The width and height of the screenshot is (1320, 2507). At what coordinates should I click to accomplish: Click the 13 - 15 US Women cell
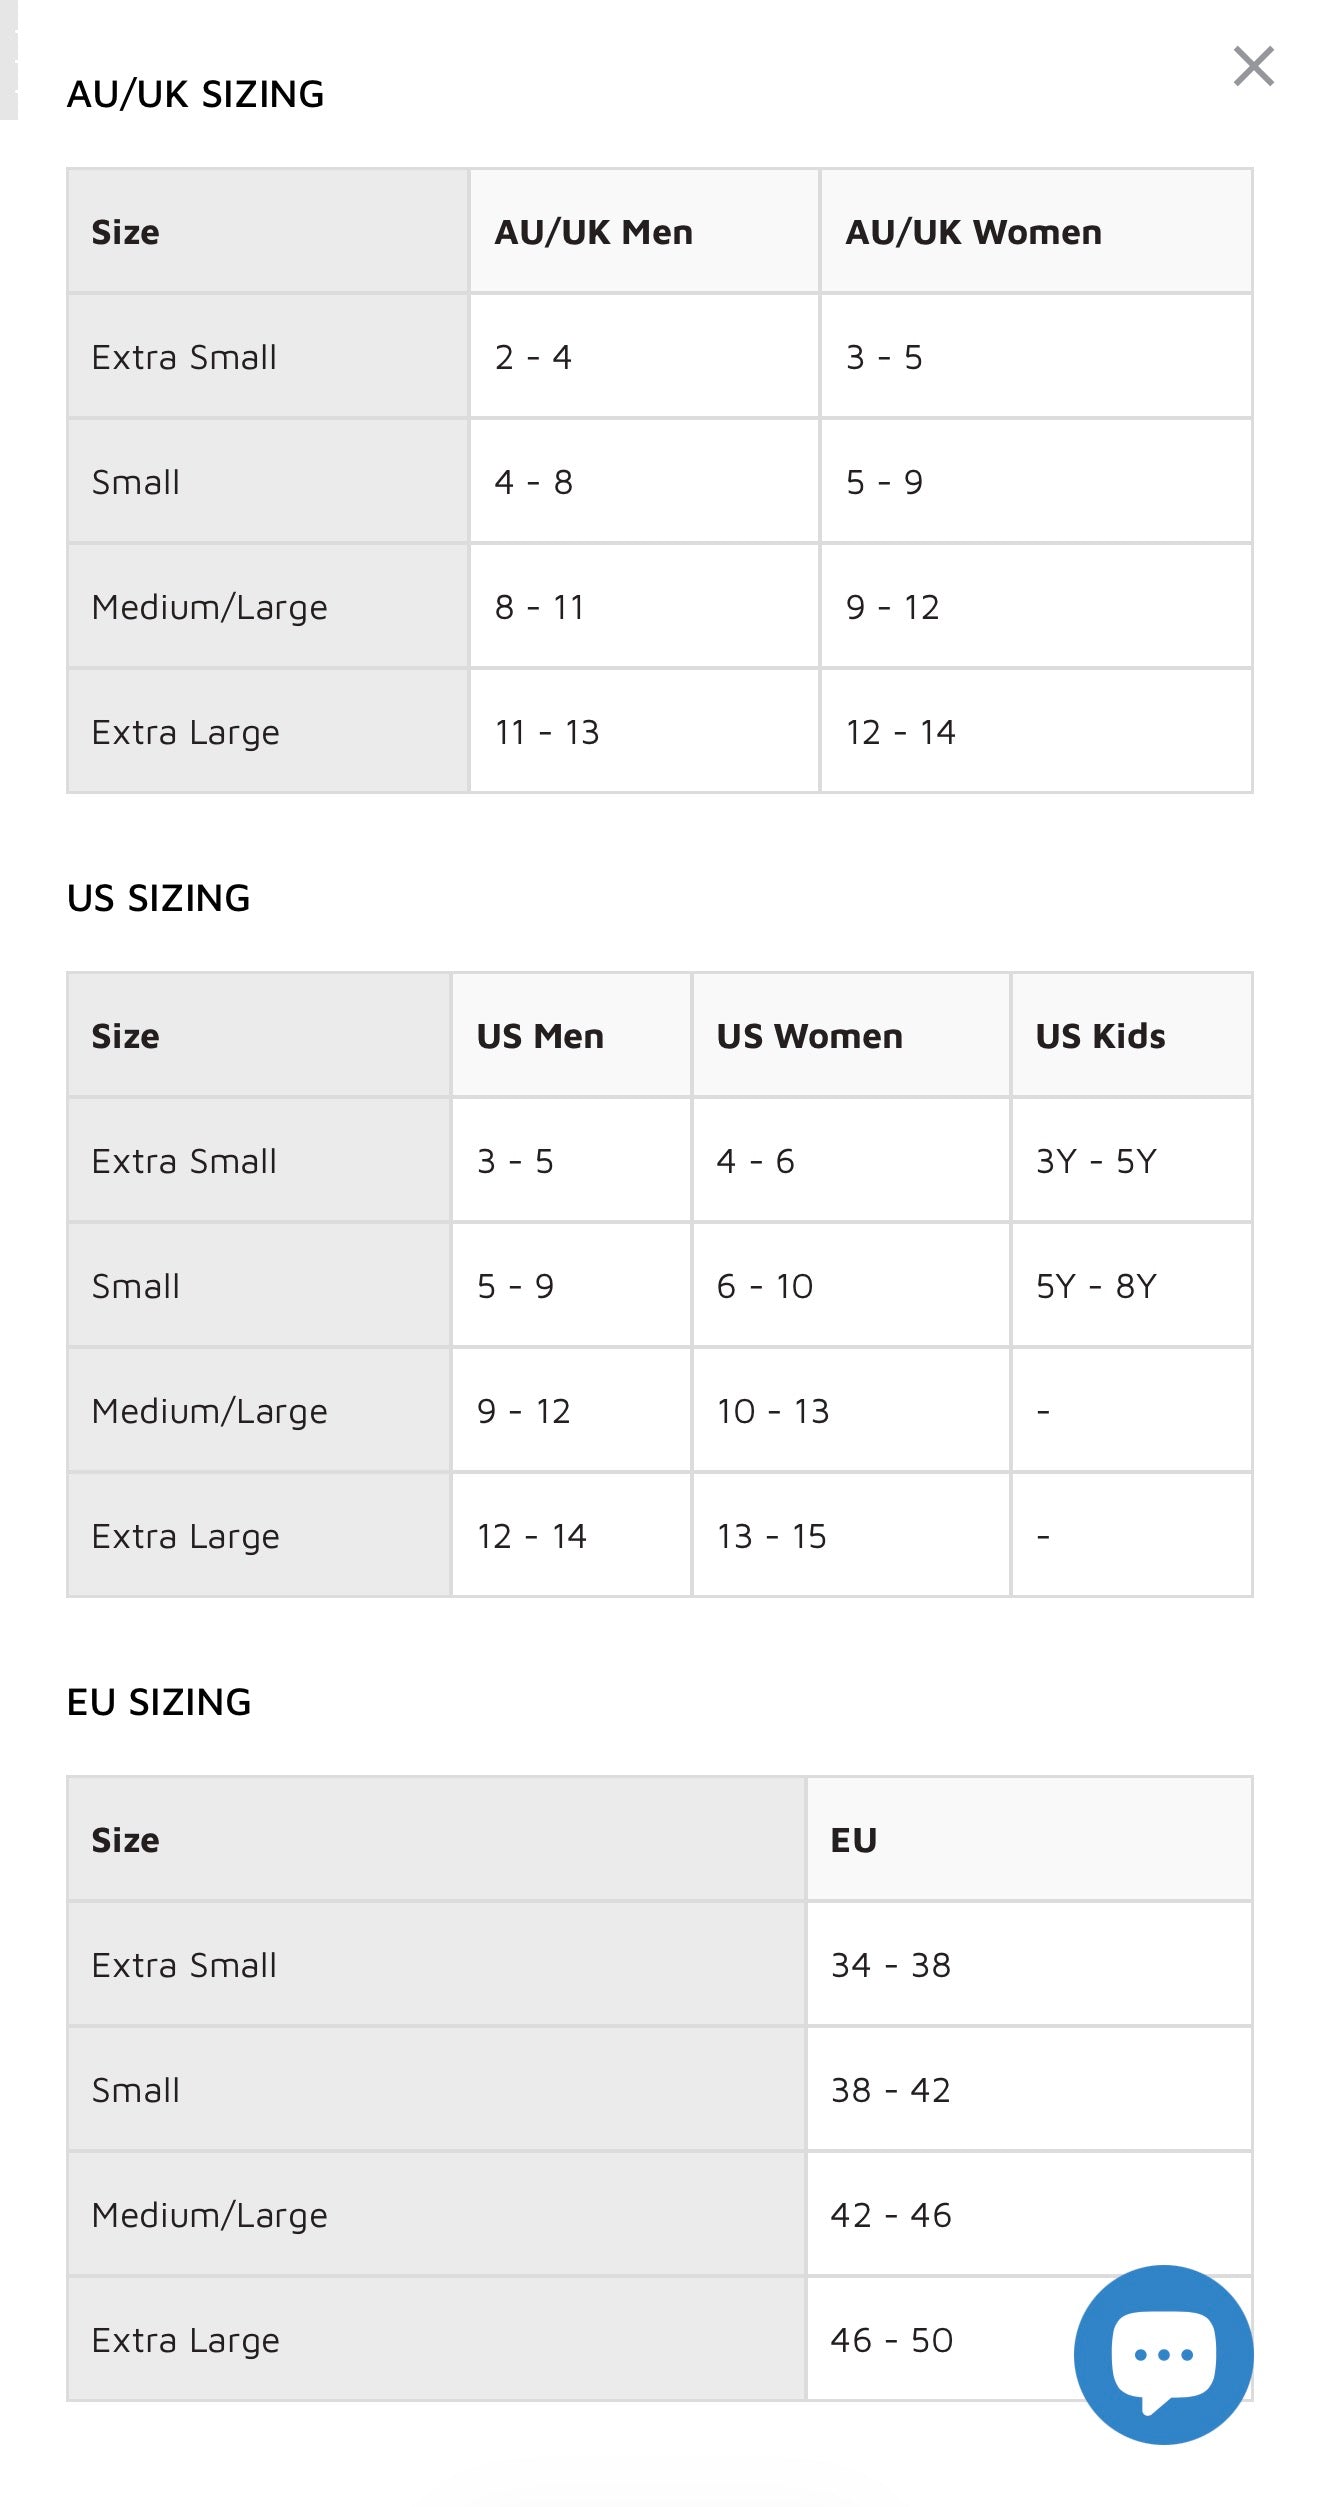tap(851, 1535)
